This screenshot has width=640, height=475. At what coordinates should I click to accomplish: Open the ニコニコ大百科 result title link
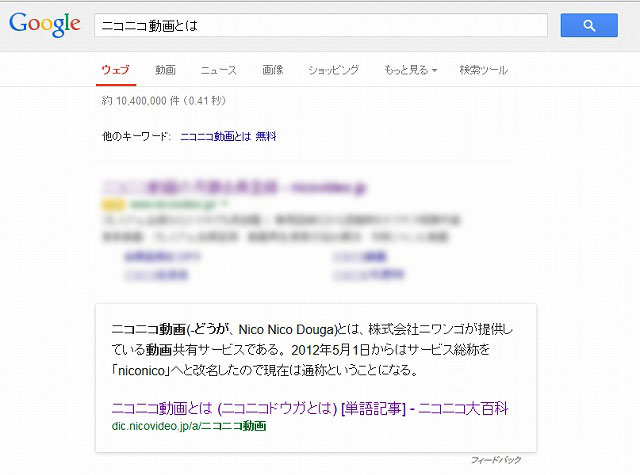tap(310, 408)
